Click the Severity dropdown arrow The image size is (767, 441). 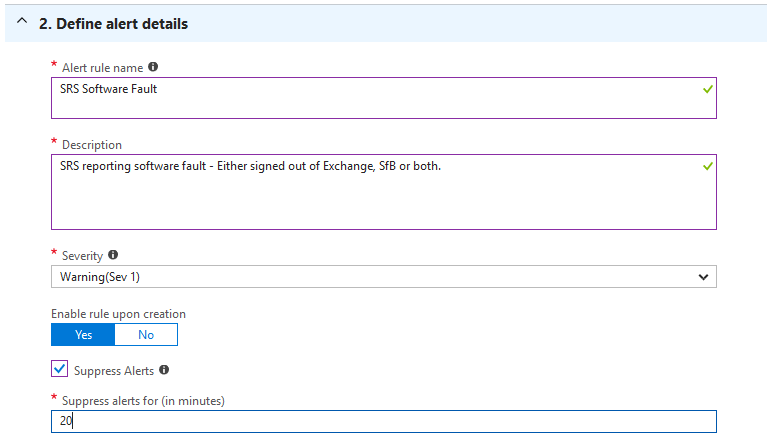703,277
